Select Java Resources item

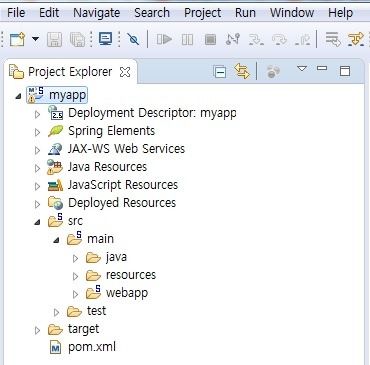coord(107,167)
